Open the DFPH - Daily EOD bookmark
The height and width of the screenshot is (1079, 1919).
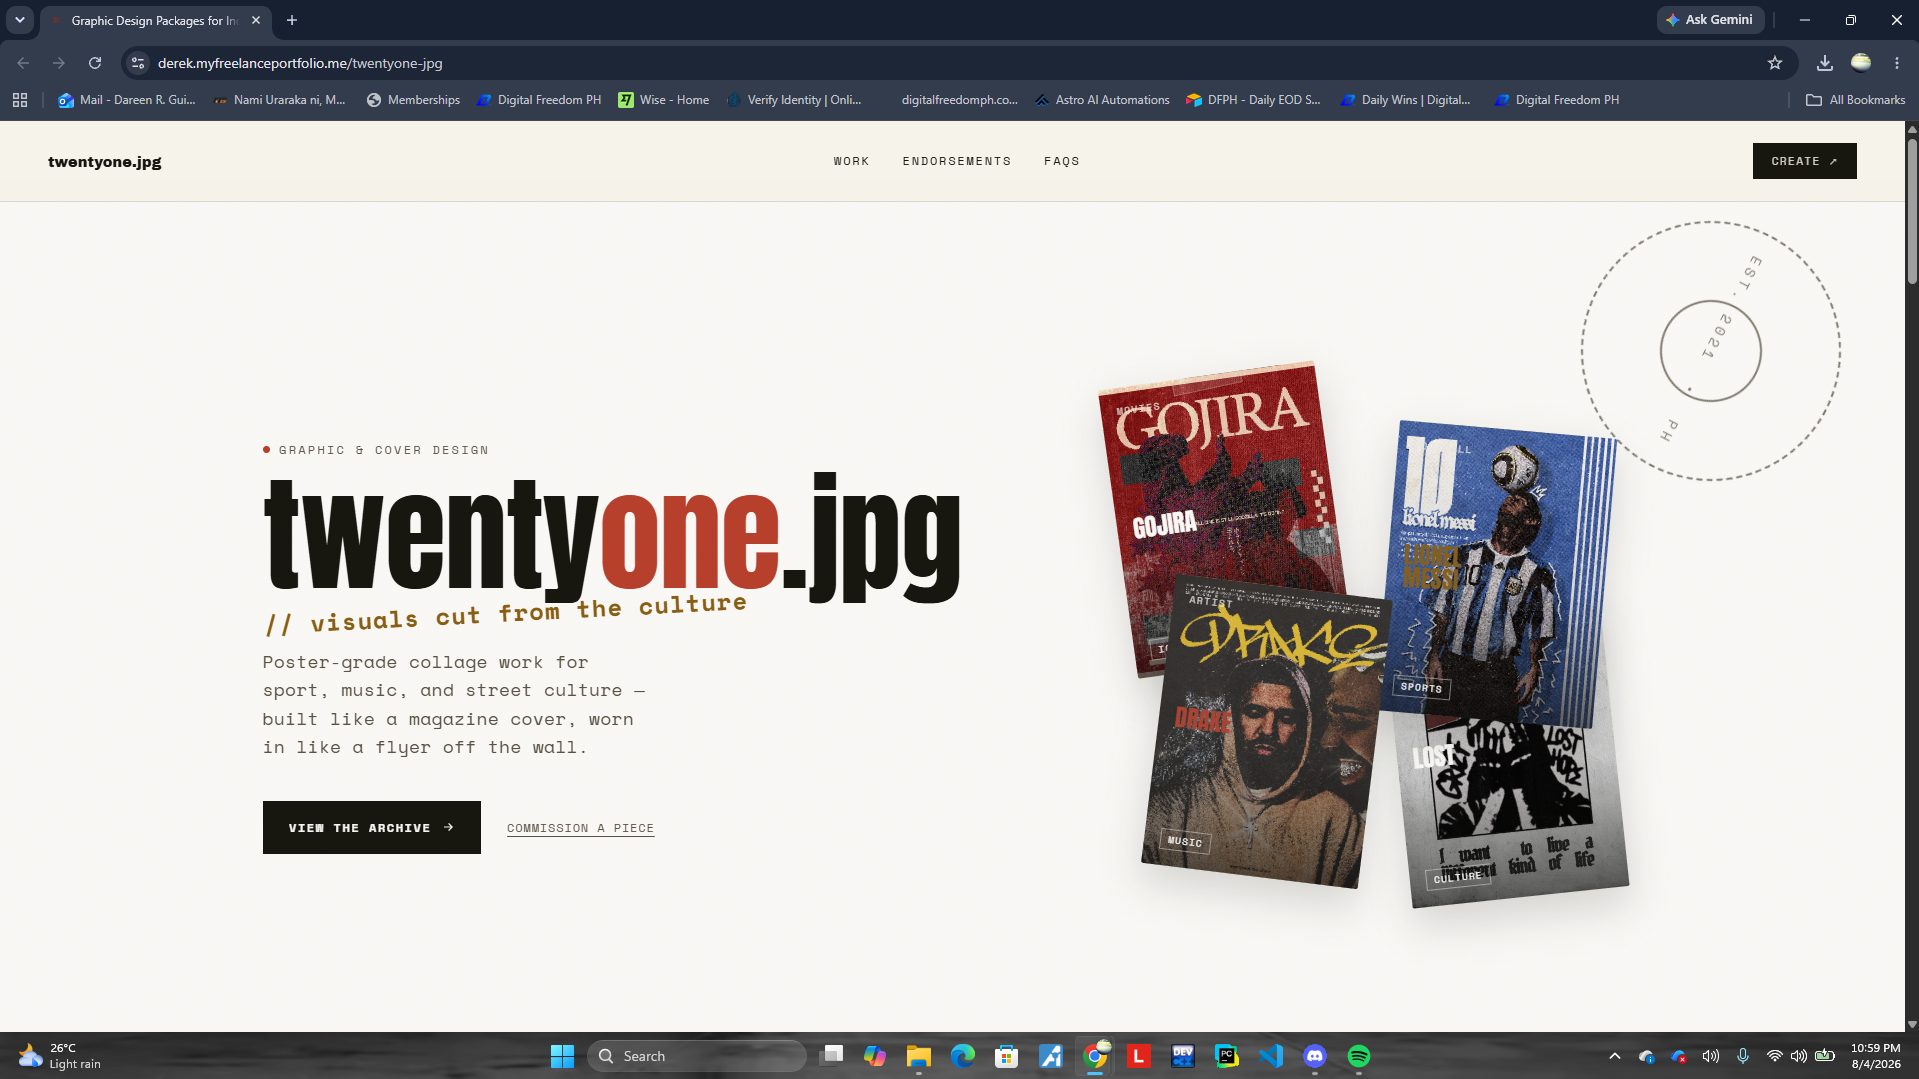1254,100
